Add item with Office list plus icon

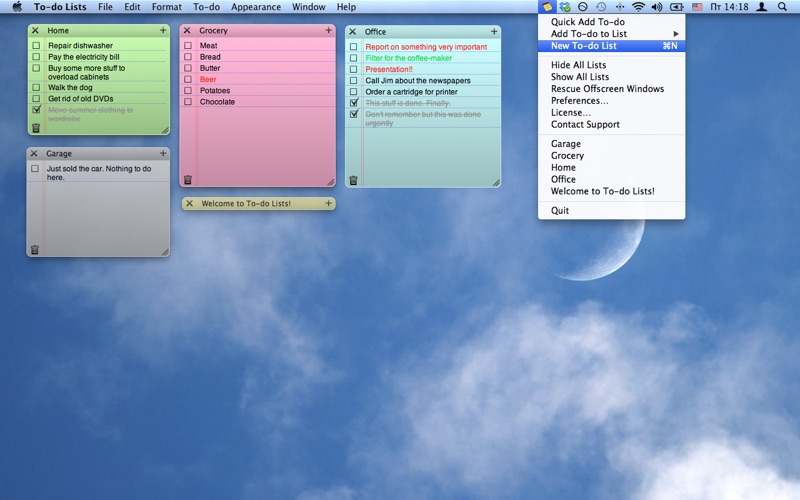pyautogui.click(x=494, y=32)
